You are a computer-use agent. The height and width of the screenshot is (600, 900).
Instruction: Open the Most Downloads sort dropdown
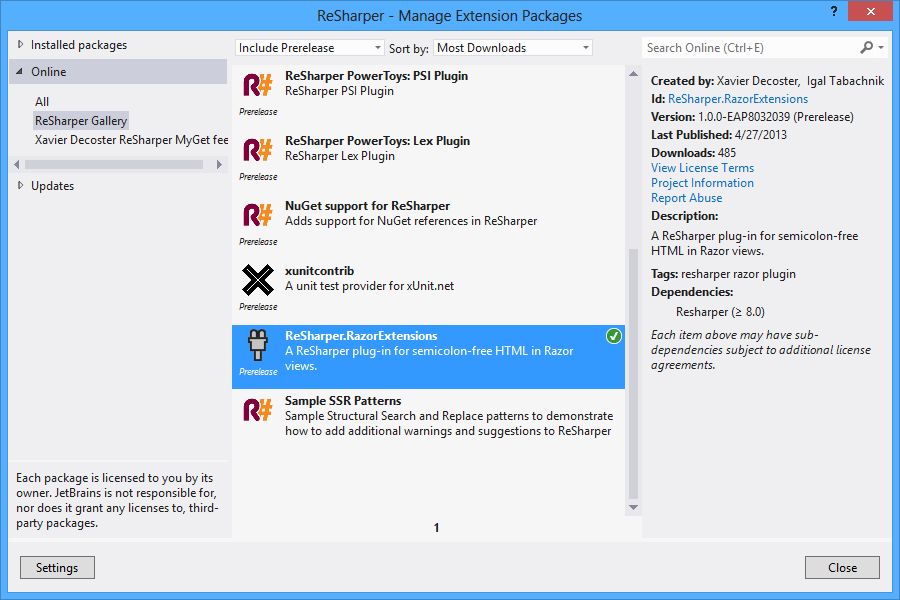(513, 48)
